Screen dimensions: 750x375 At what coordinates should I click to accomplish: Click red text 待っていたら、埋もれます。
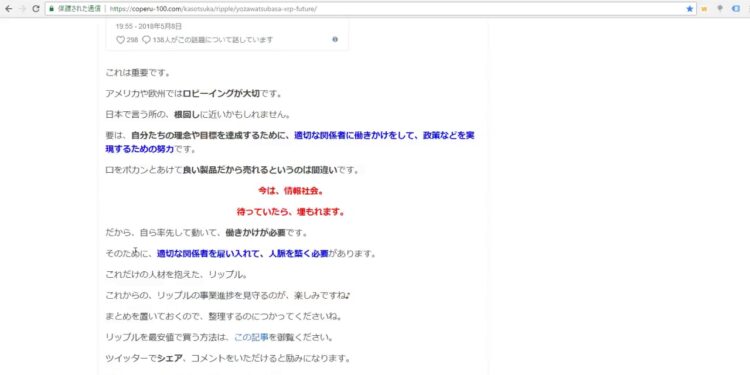pyautogui.click(x=291, y=212)
